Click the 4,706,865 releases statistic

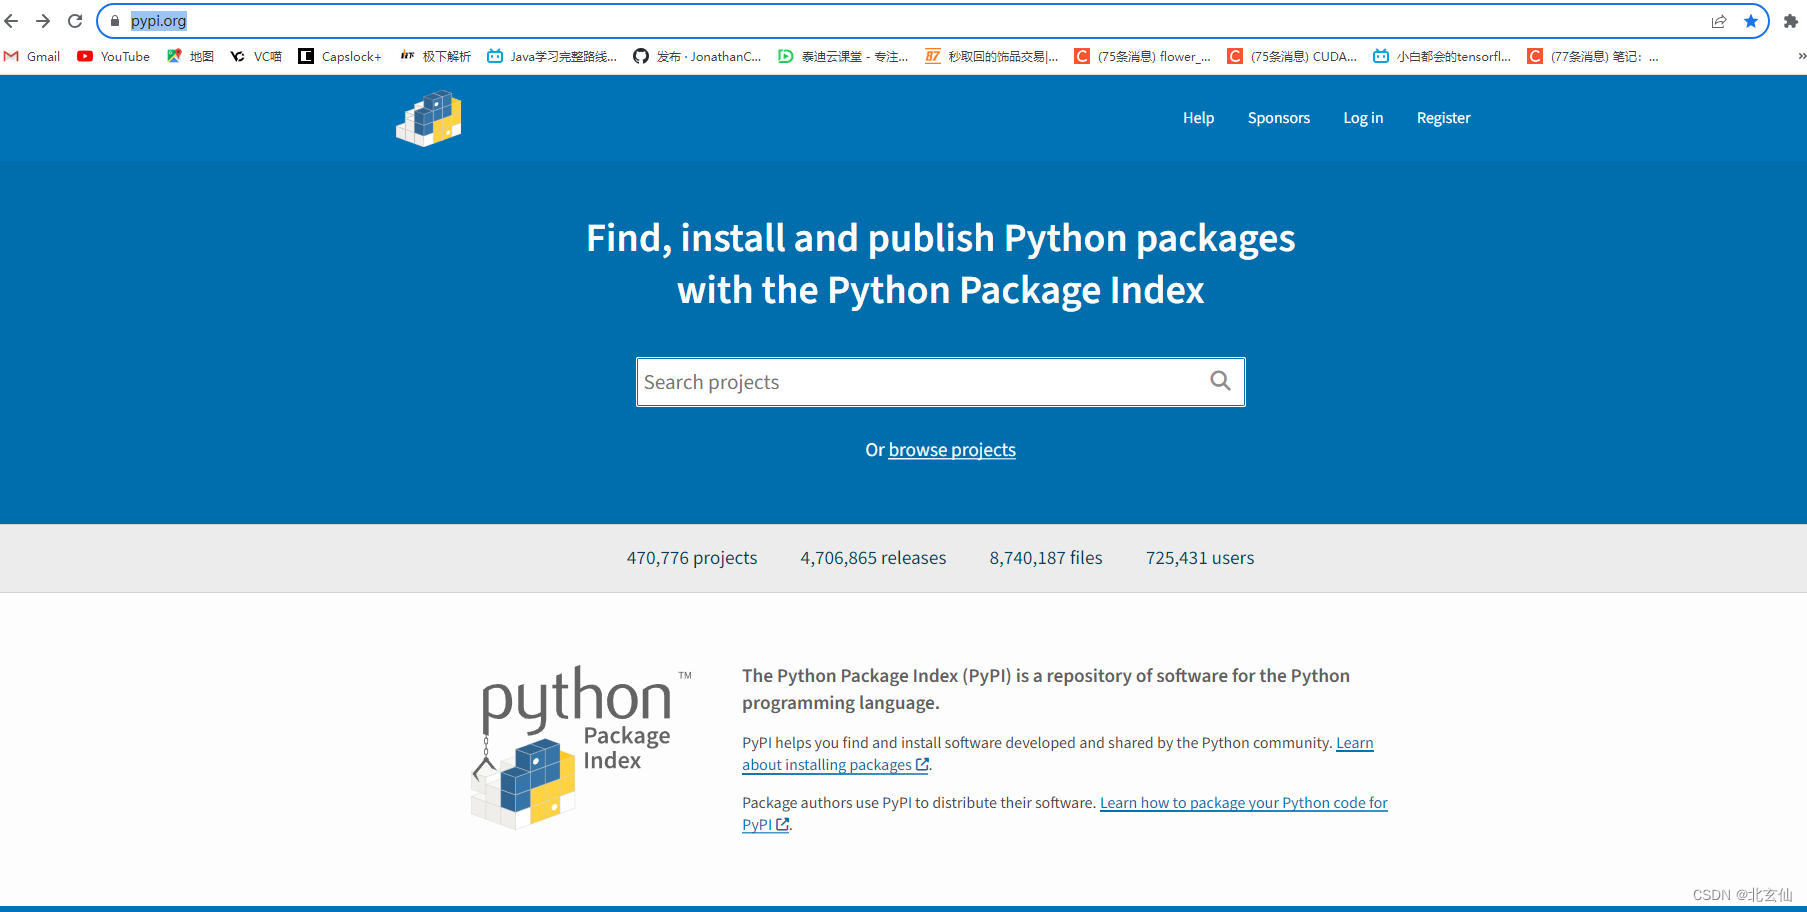click(873, 558)
